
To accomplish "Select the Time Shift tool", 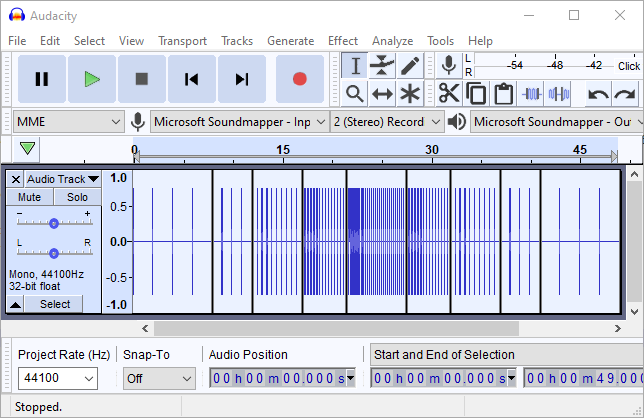I will pyautogui.click(x=382, y=94).
